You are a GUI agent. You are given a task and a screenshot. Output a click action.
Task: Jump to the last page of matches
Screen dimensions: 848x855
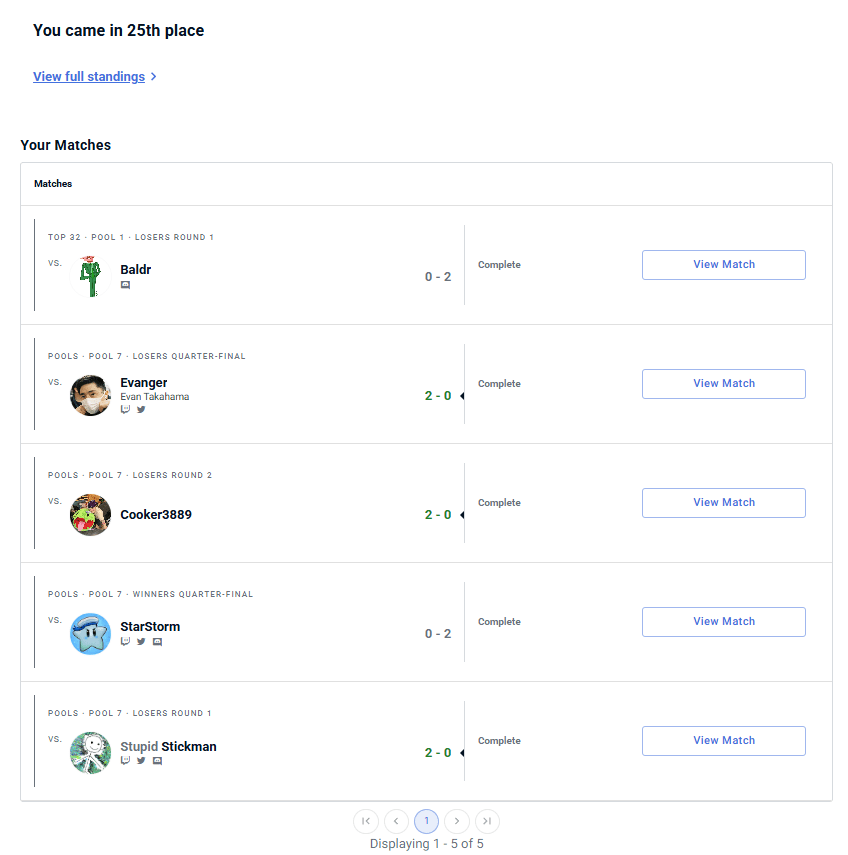click(487, 821)
